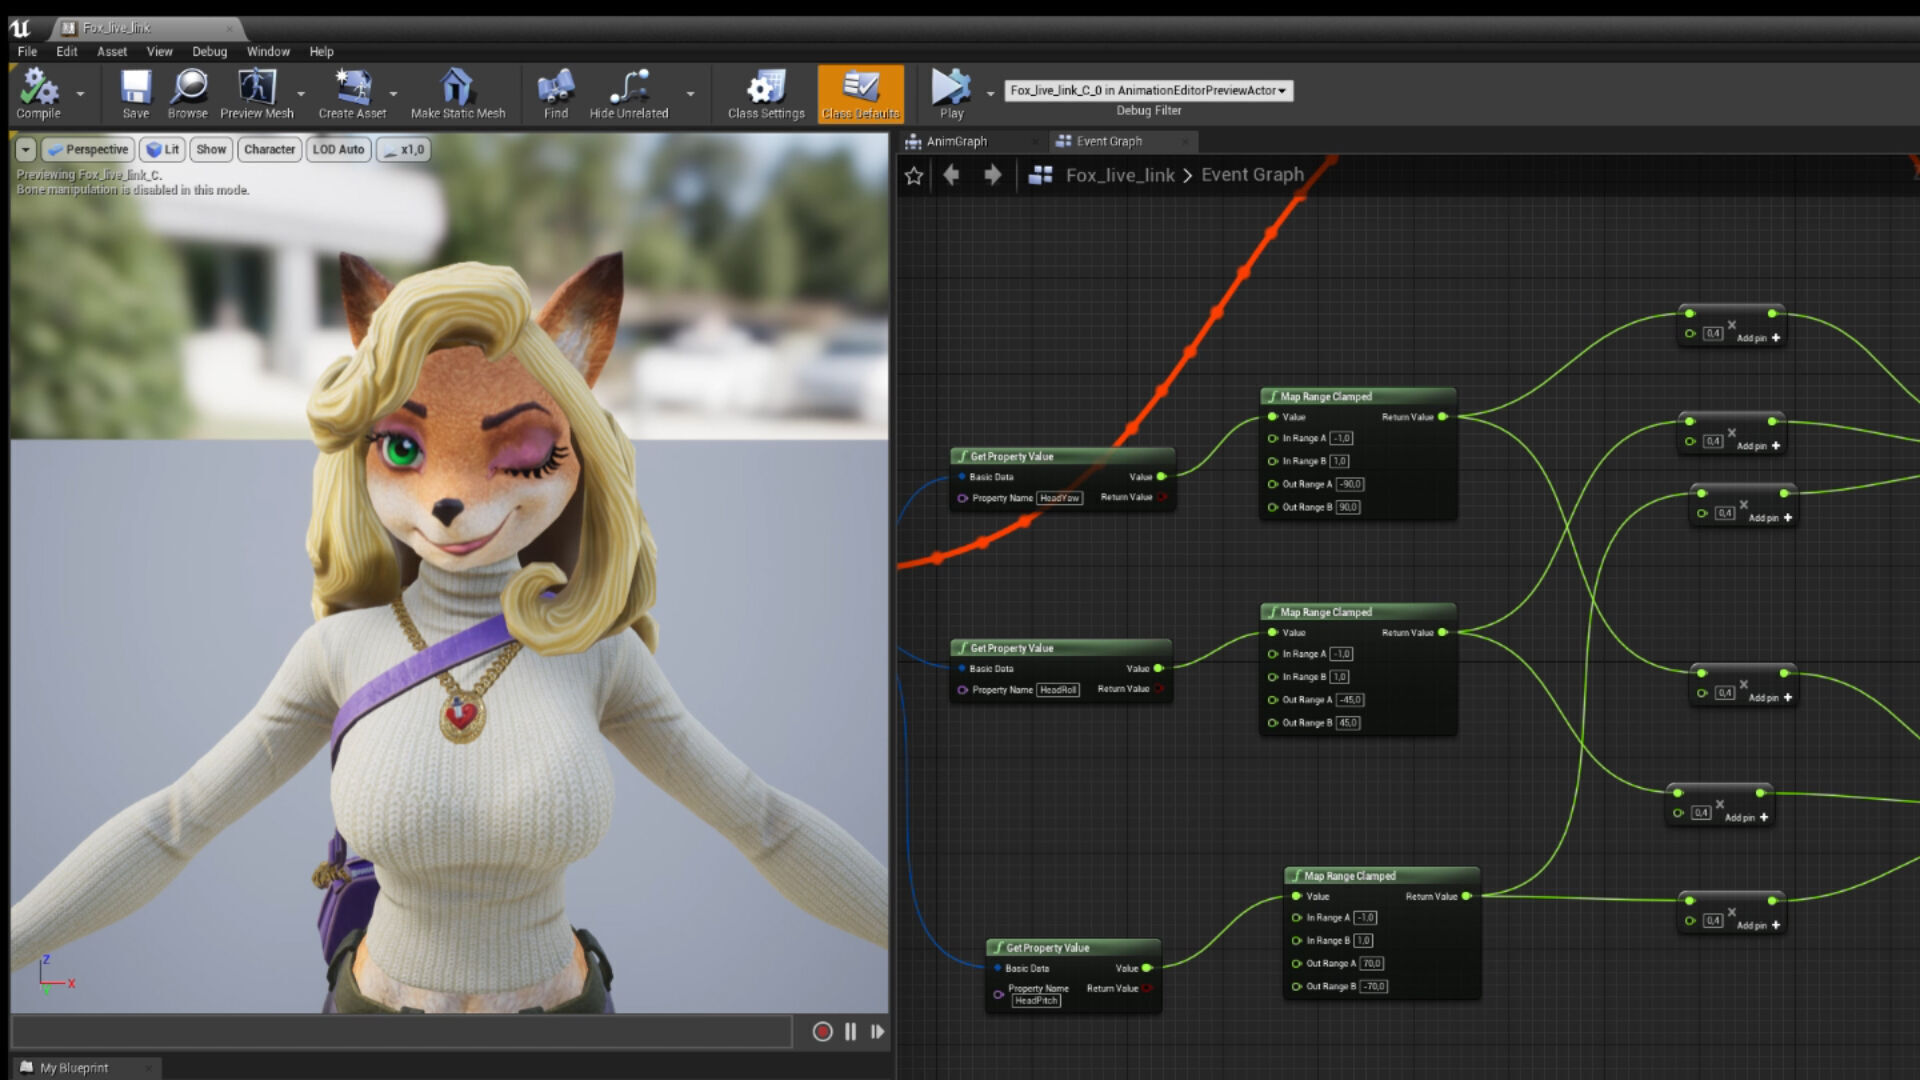Edit Out Range A value -90,0
1920x1080 pixels.
tap(1350, 484)
